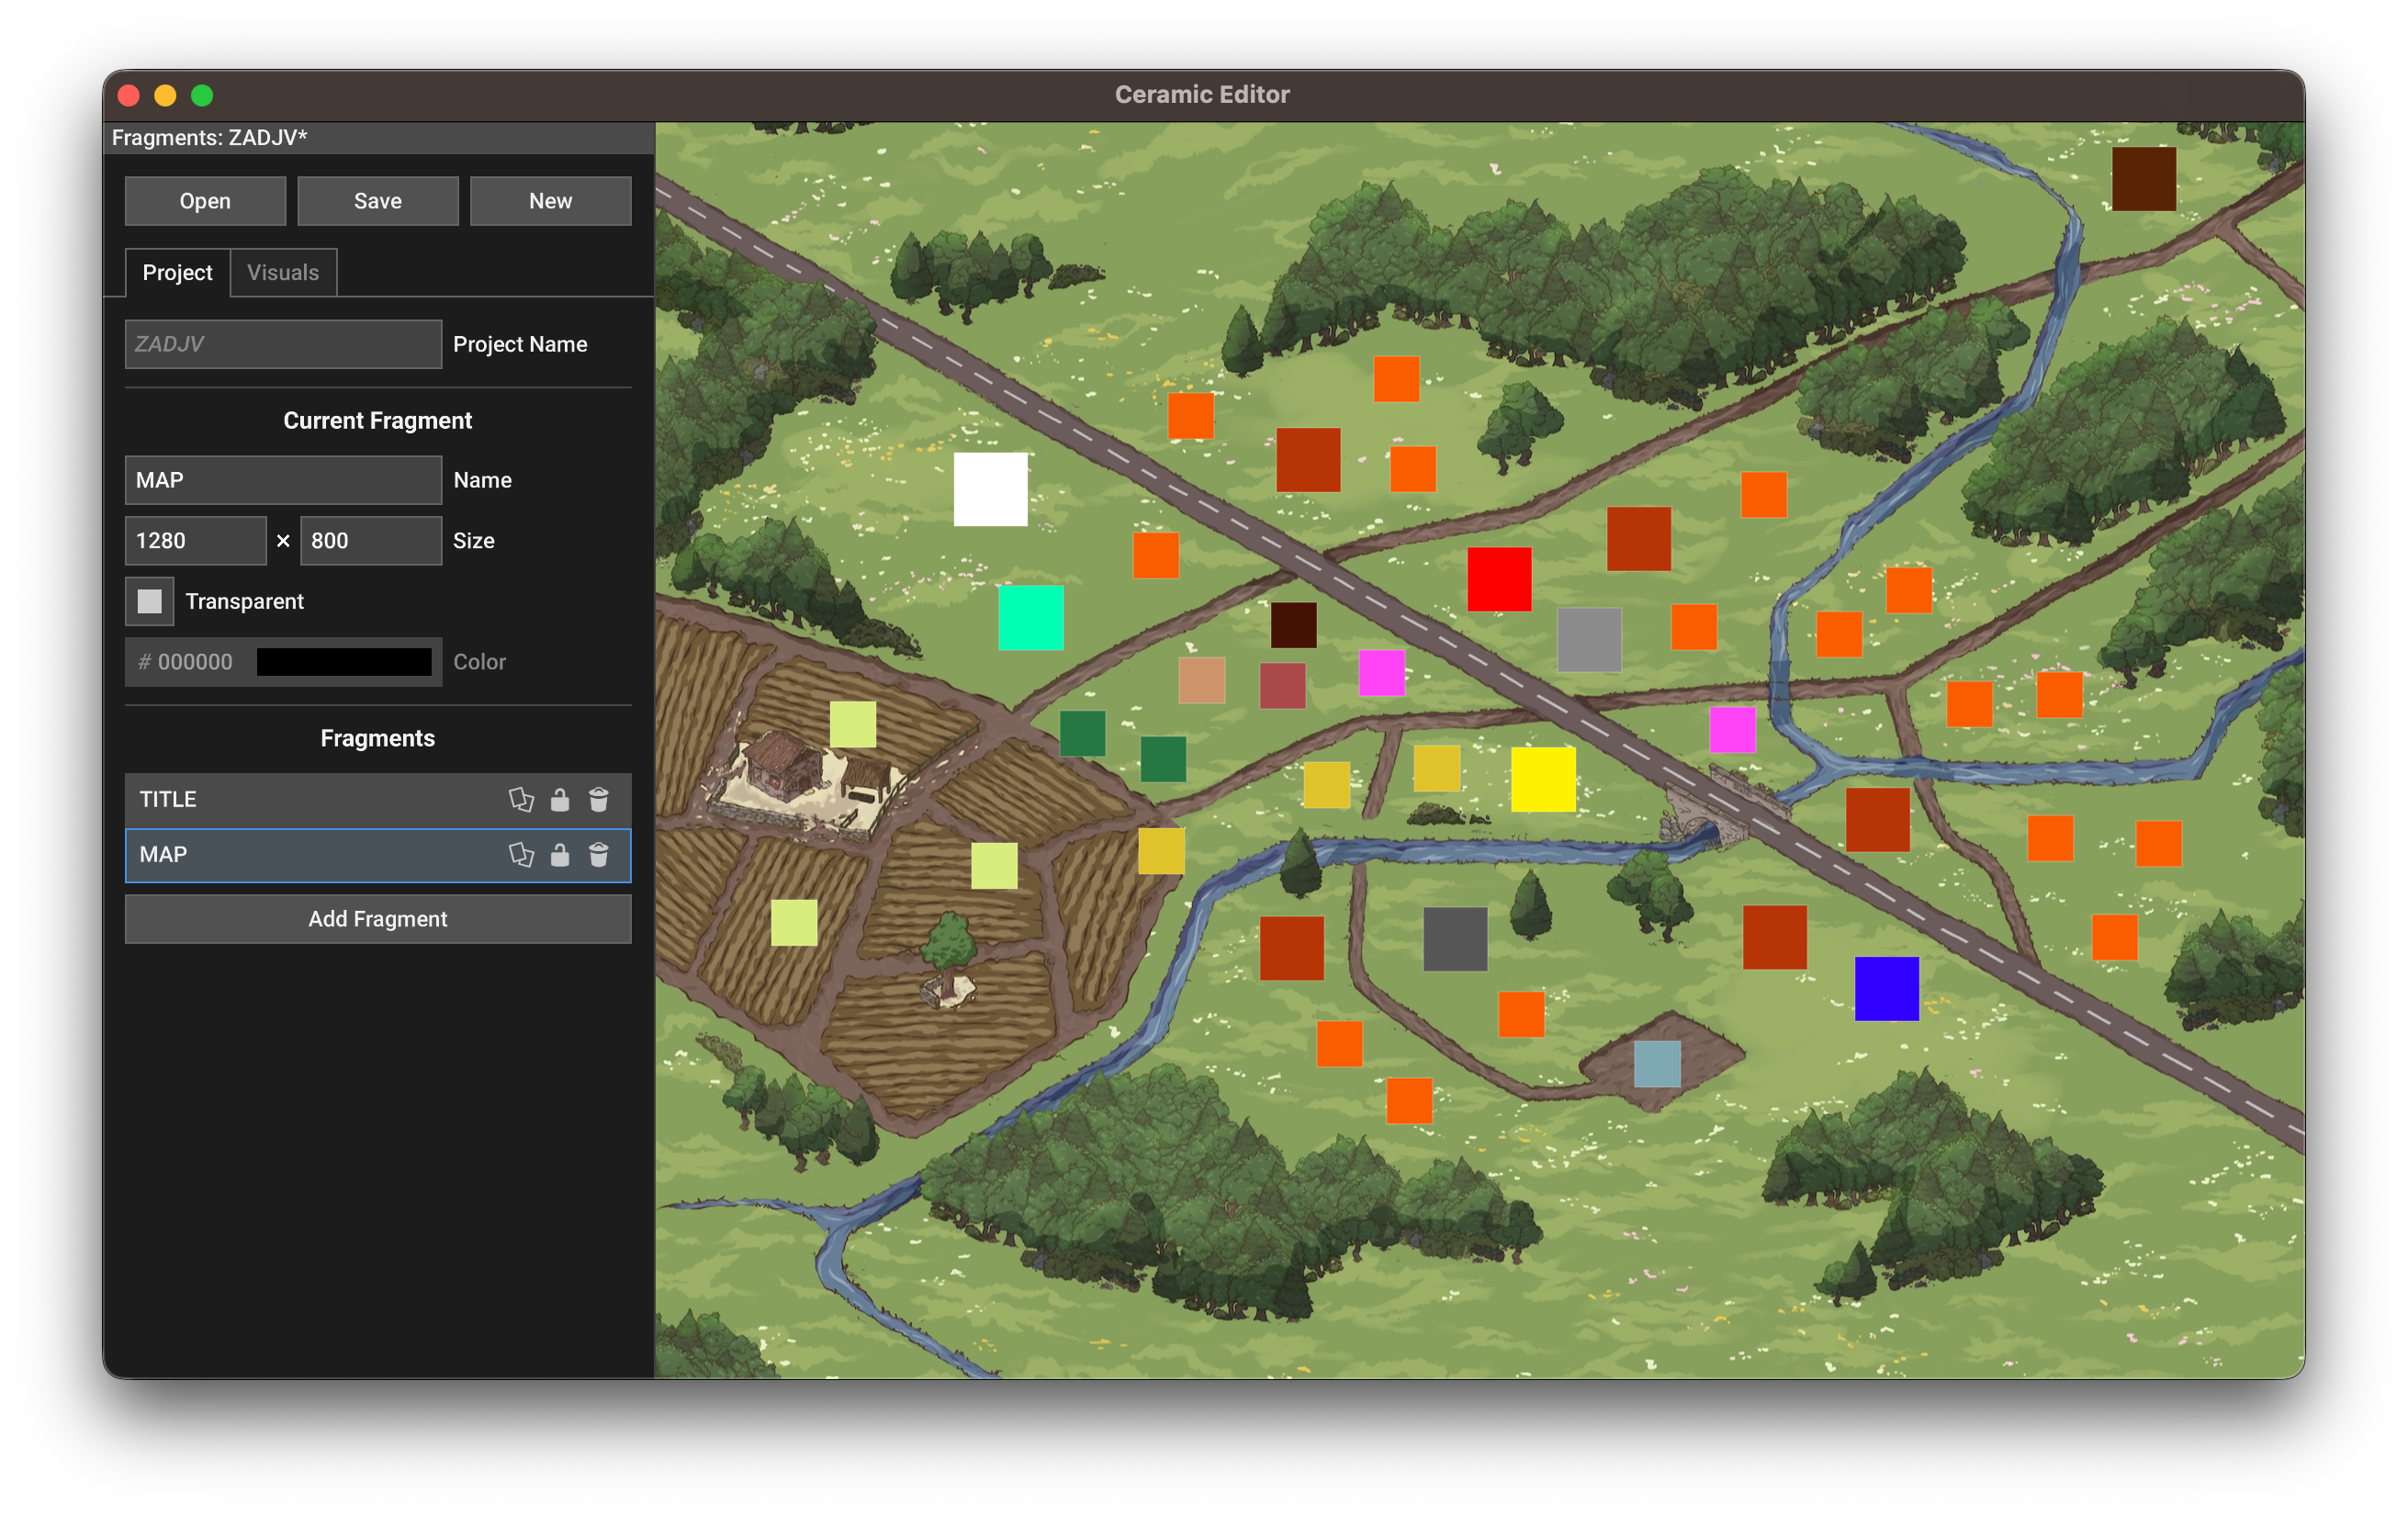Delete the TITLE fragment with trash icon
Screen dimensions: 2408x1515
click(598, 799)
